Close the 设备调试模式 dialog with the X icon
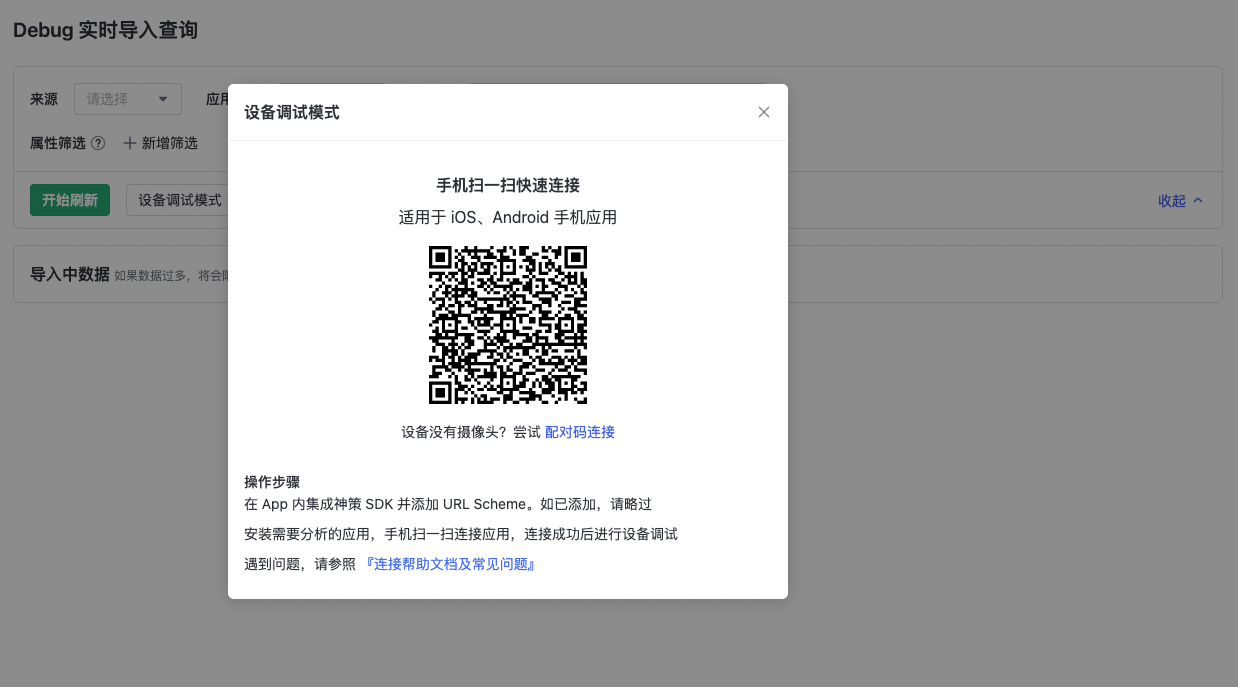This screenshot has height=687, width=1238. 764,112
